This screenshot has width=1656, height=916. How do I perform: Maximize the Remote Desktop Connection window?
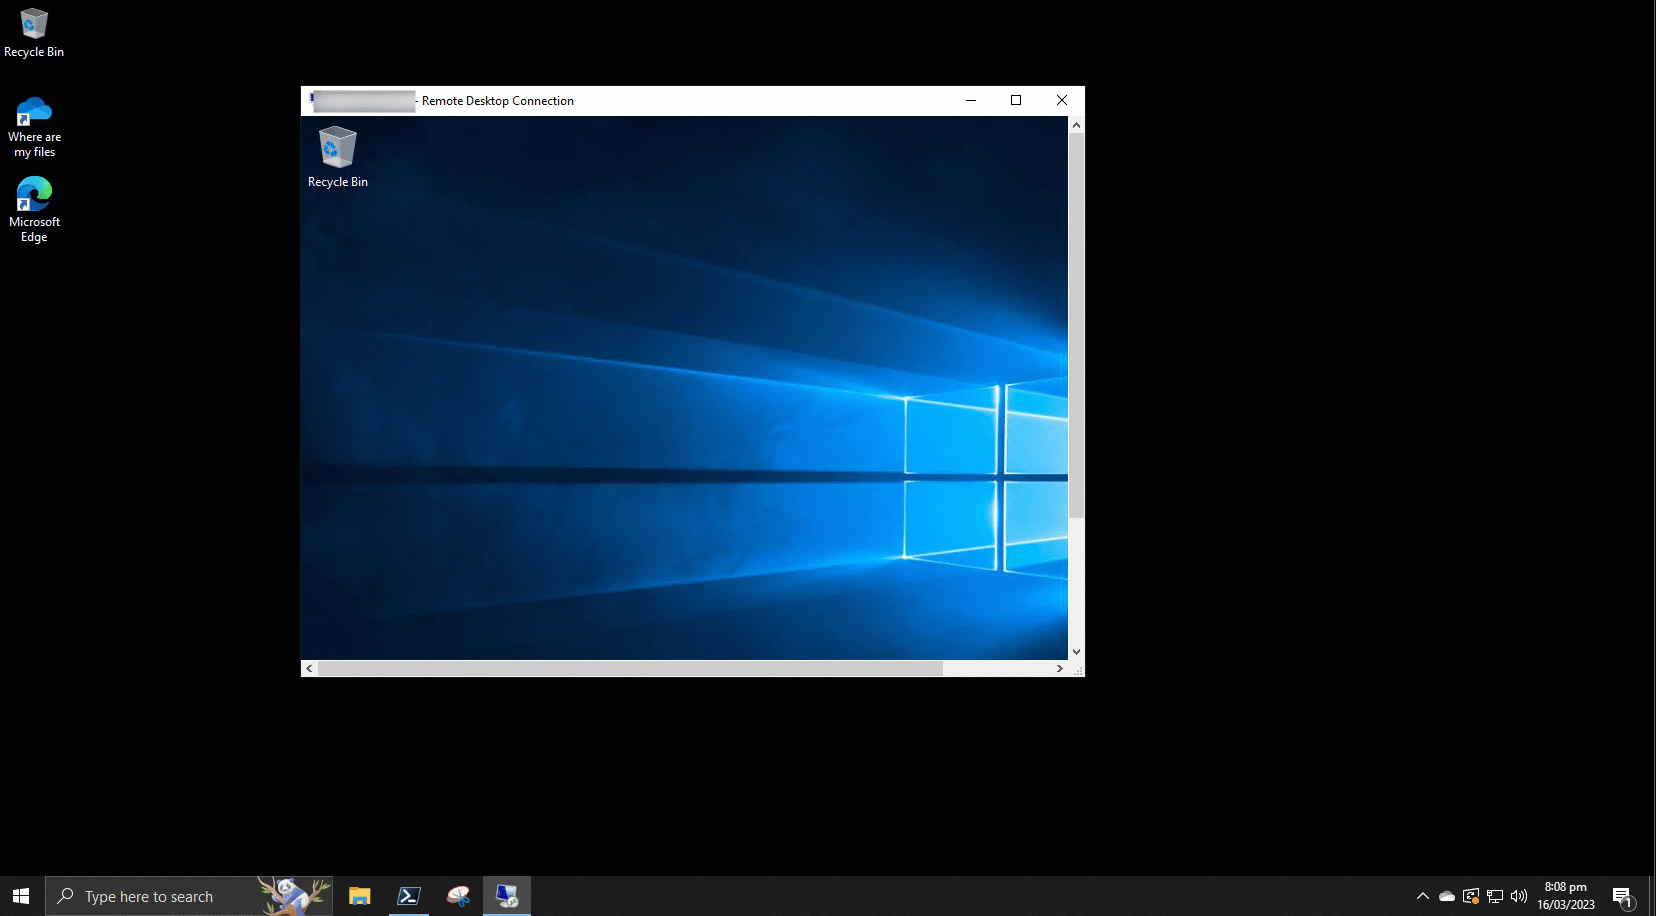pyautogui.click(x=1016, y=100)
